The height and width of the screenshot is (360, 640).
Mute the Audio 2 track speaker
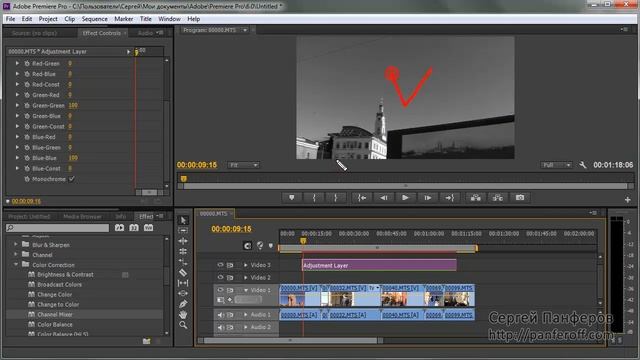(220, 327)
